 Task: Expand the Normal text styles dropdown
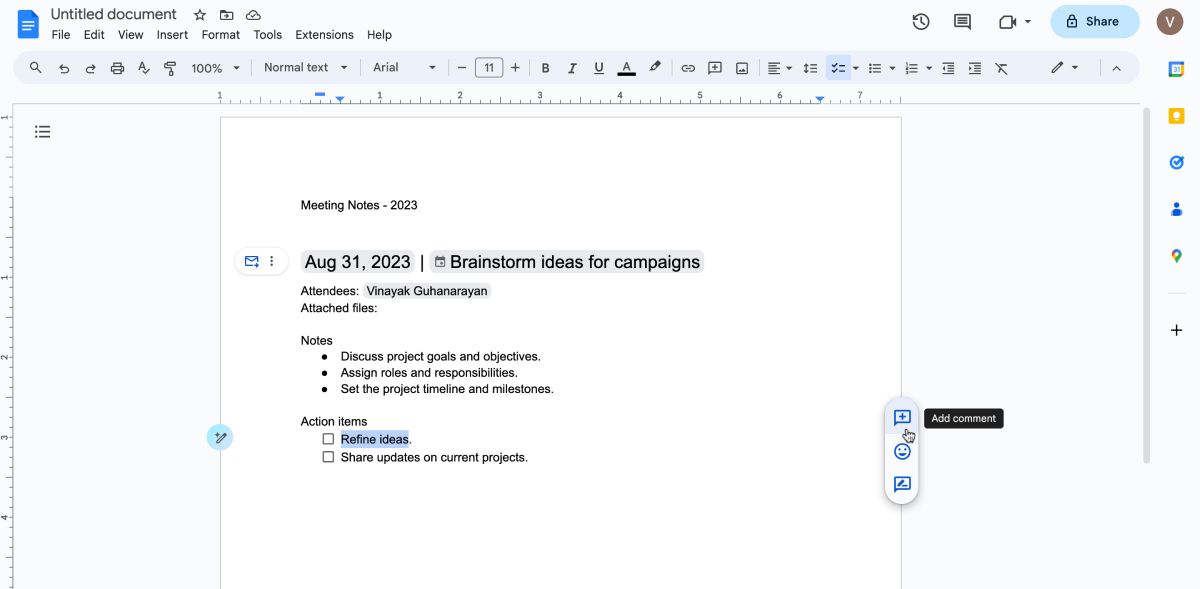pyautogui.click(x=303, y=67)
